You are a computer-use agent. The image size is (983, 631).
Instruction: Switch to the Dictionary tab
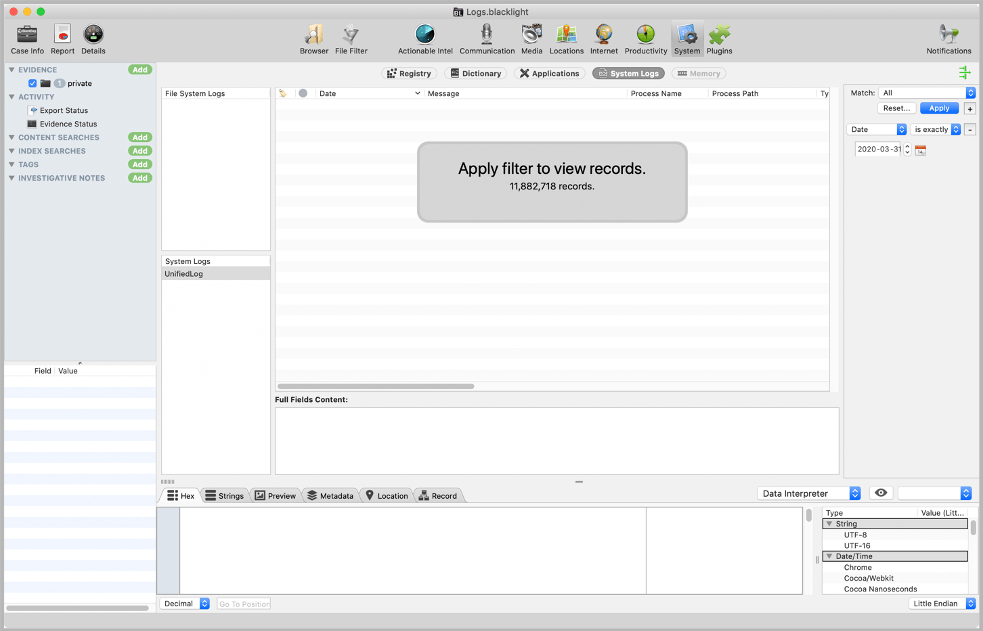476,73
